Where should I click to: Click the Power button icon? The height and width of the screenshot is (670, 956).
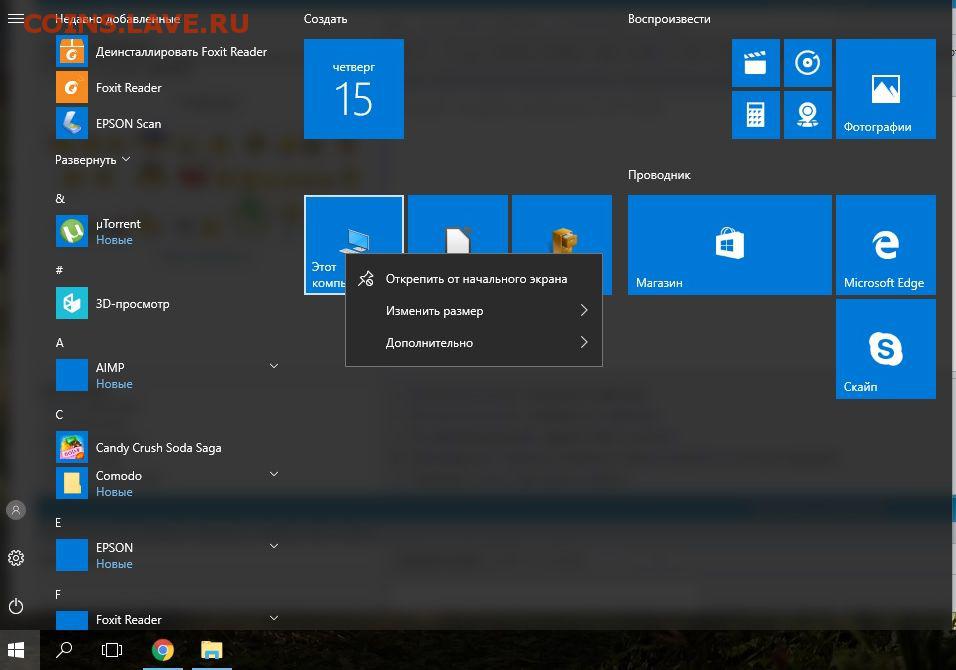[x=16, y=606]
